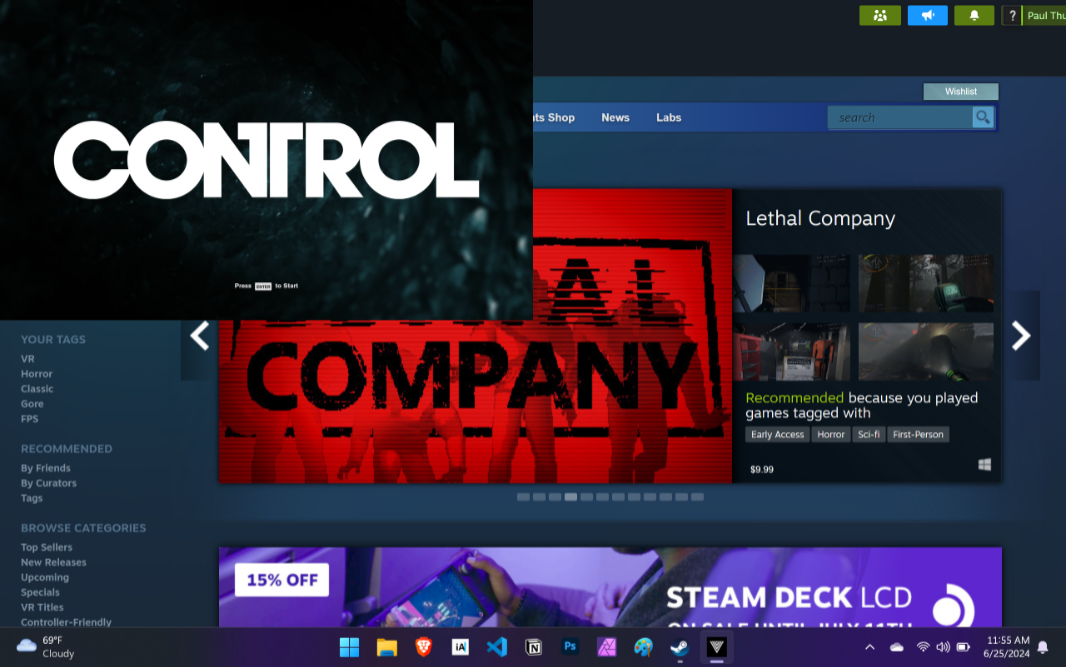
Task: Show next carousel item arrow
Action: [x=1021, y=336]
